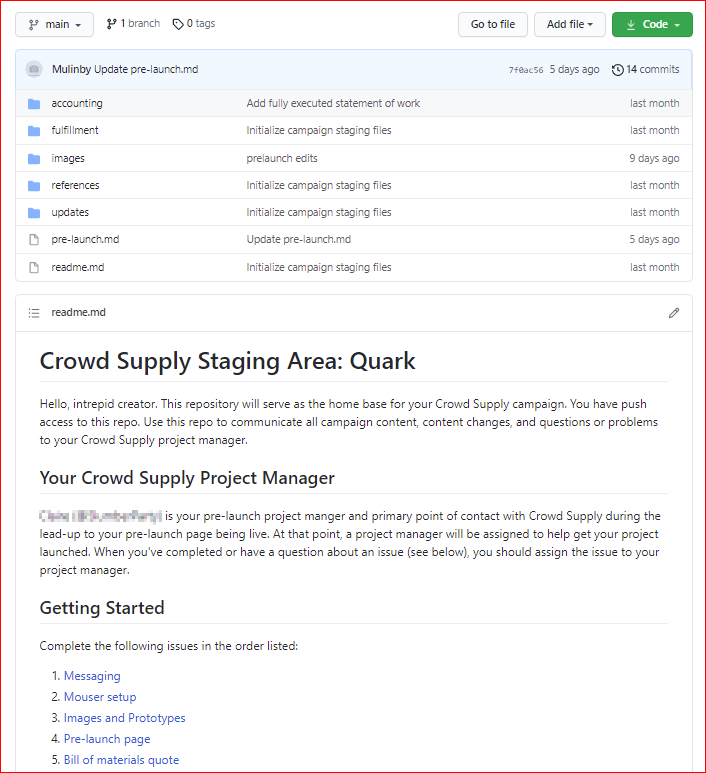Click the Crowd Supply Staging Area: Quark heading

coord(227,361)
